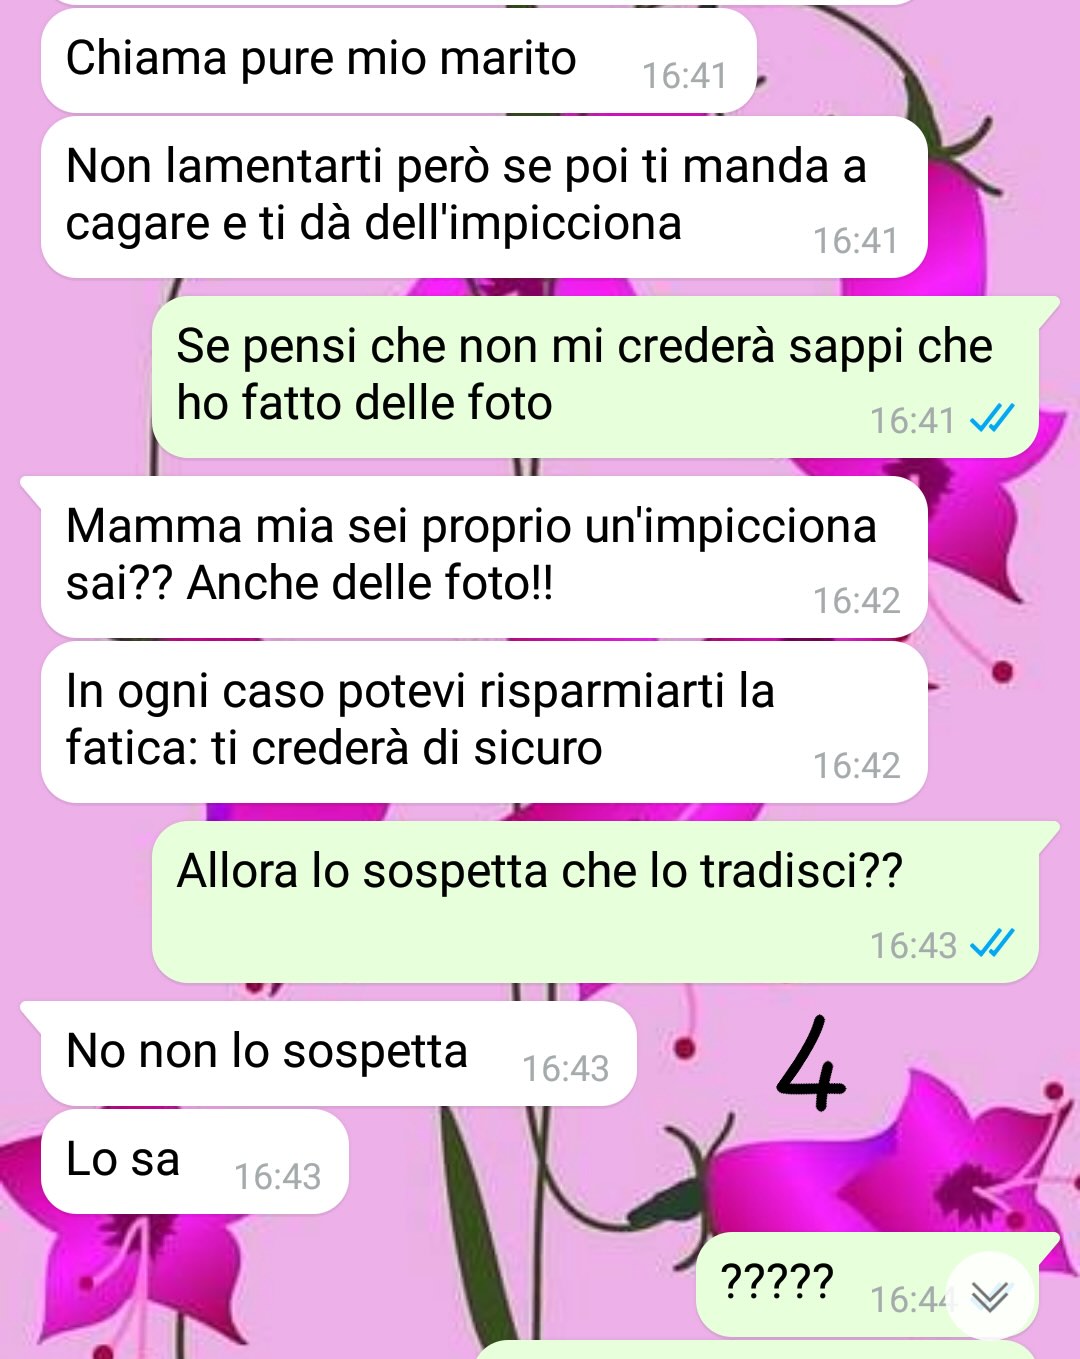
Task: Tap blue double-check ticks on 'Allora lo sospetta' message
Action: tap(992, 943)
